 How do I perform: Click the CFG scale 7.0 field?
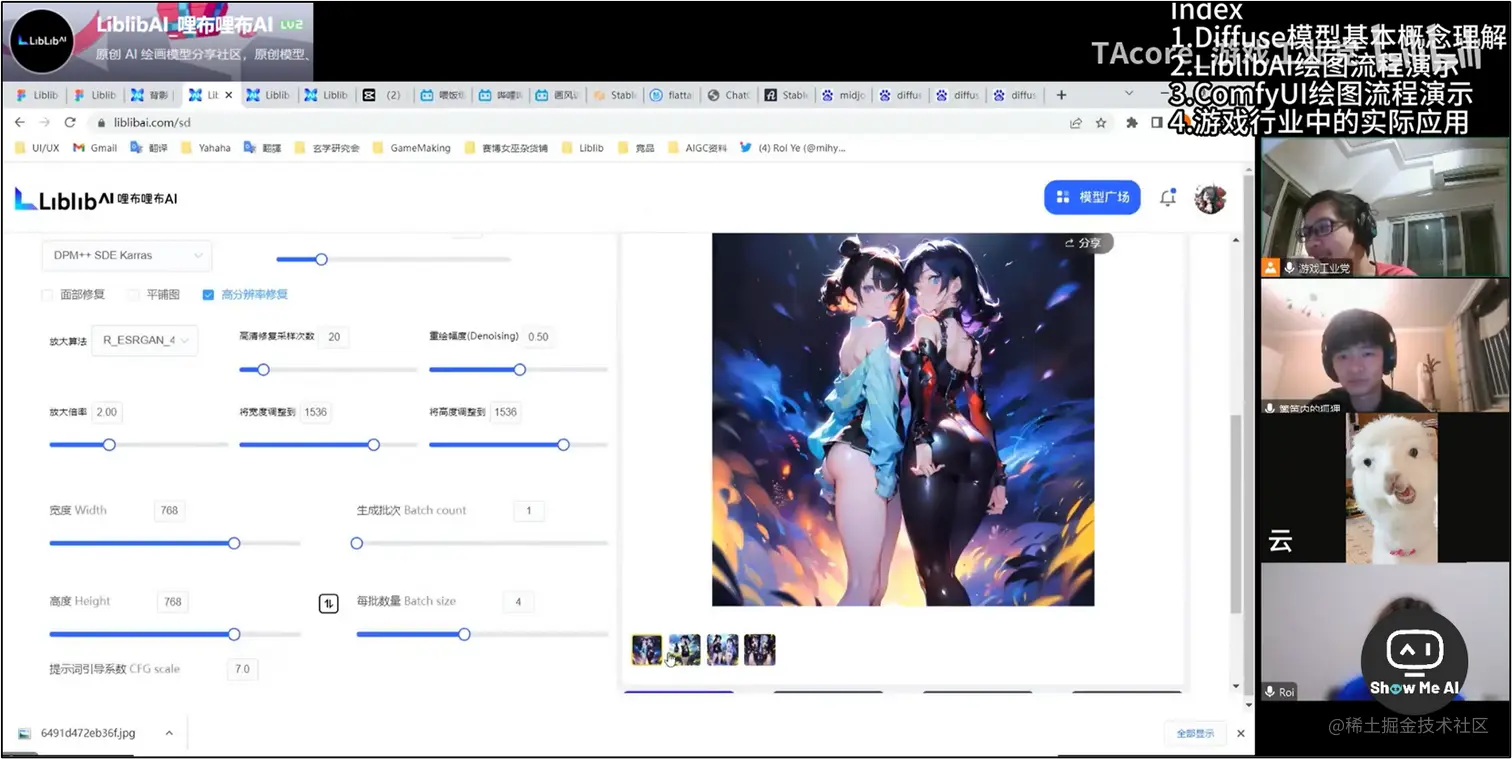point(242,669)
